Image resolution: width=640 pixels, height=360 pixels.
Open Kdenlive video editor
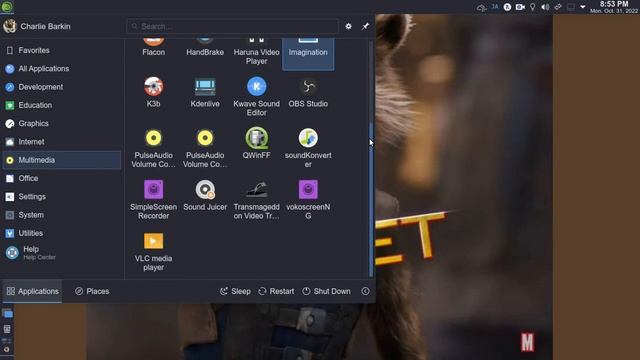coord(205,92)
